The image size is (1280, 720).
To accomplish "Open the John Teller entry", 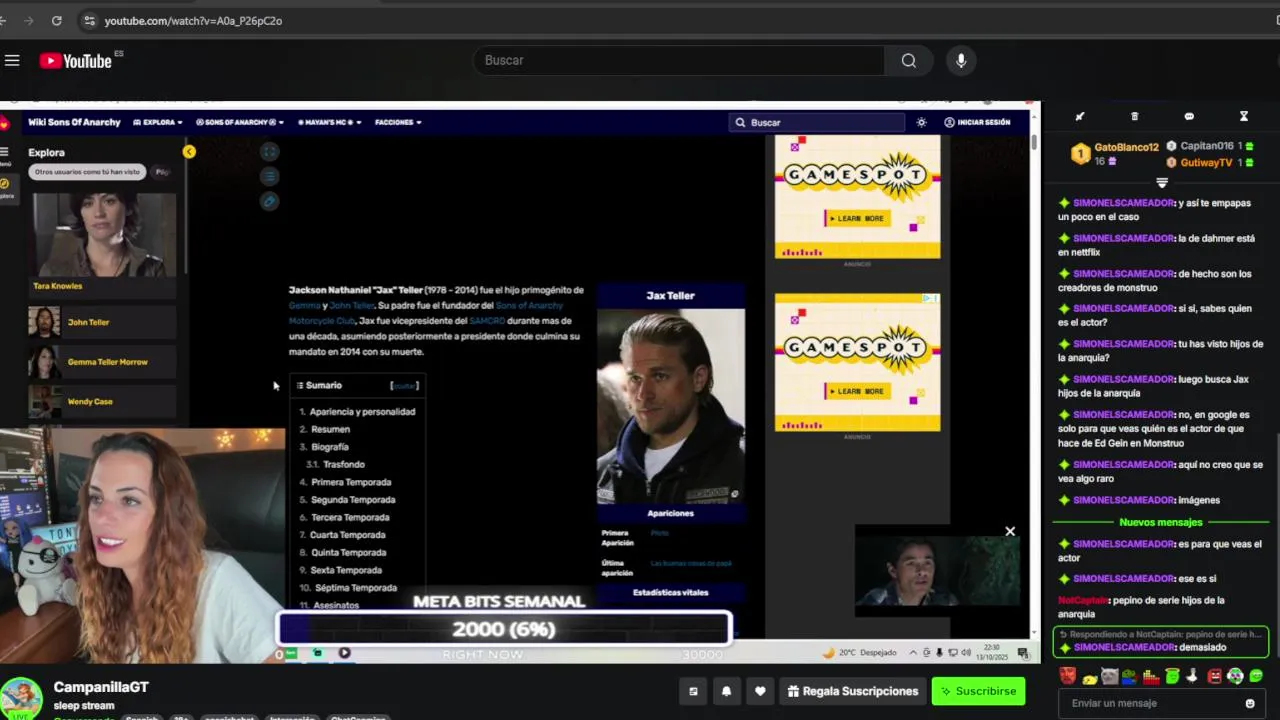I will 102,322.
